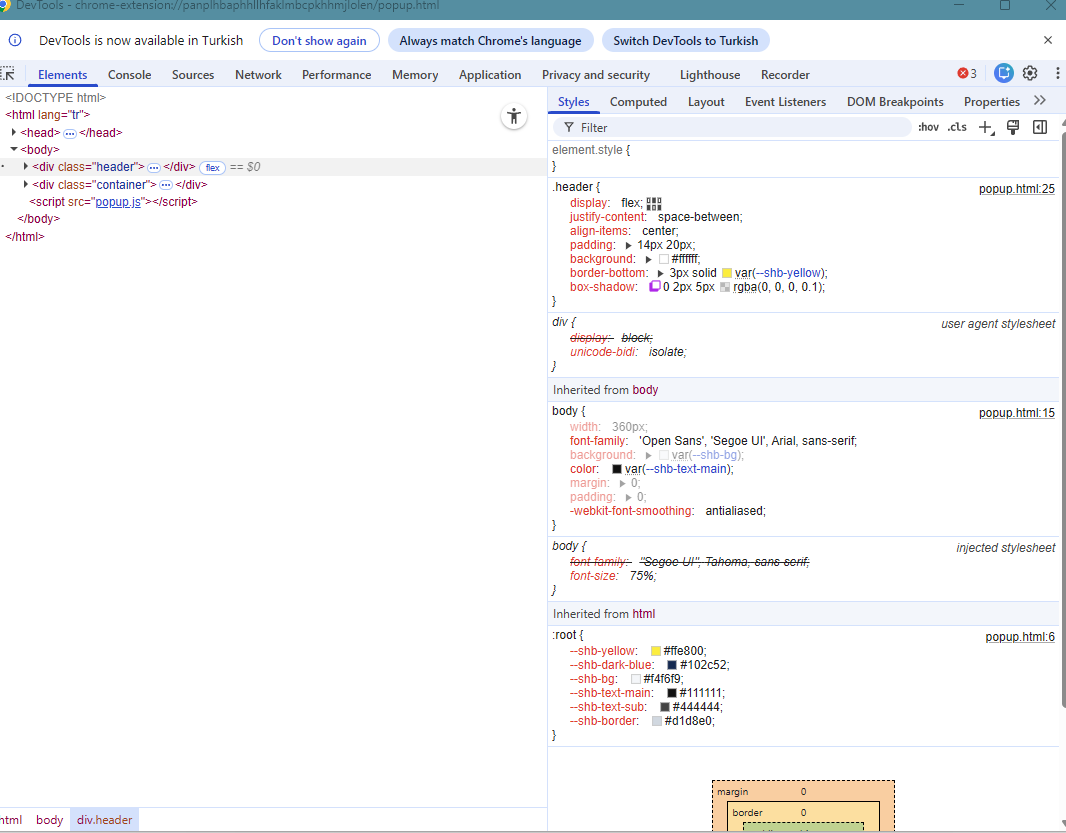The width and height of the screenshot is (1066, 833).
Task: Open the AI assistance panel icon
Action: coord(1003,73)
